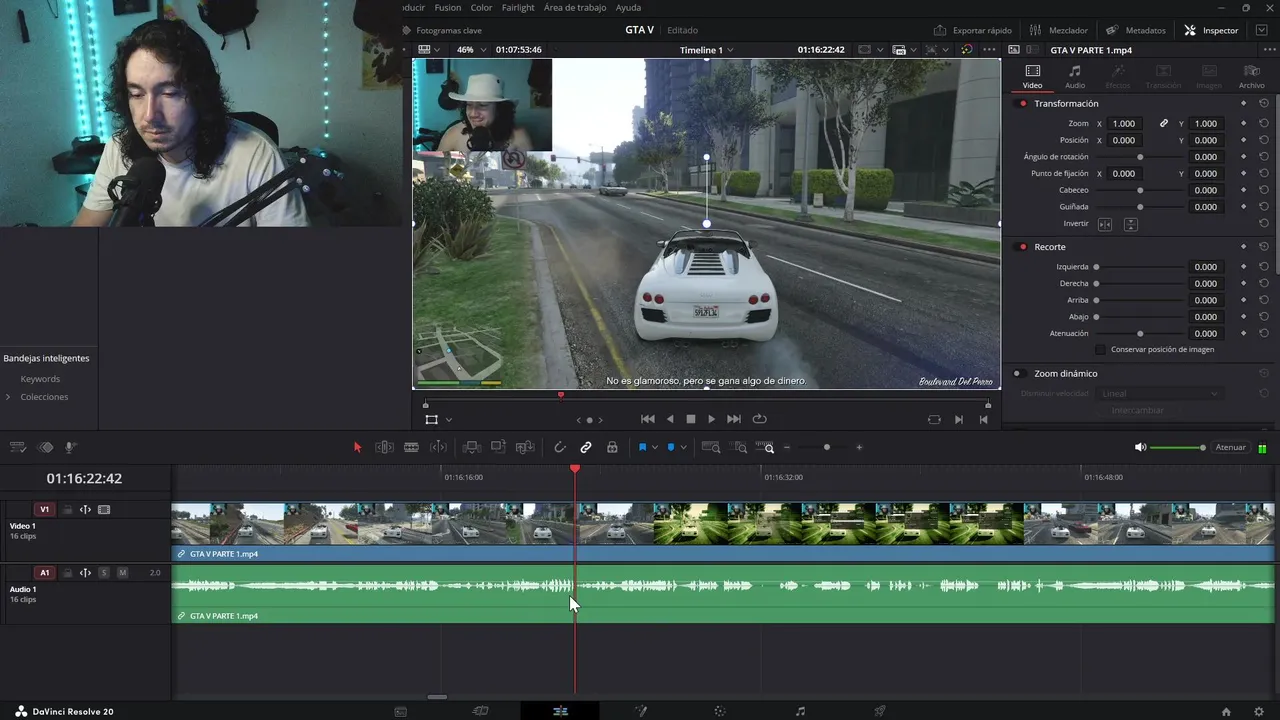Open the Fotogramas clave panel
Image resolution: width=1280 pixels, height=720 pixels.
pyautogui.click(x=441, y=30)
